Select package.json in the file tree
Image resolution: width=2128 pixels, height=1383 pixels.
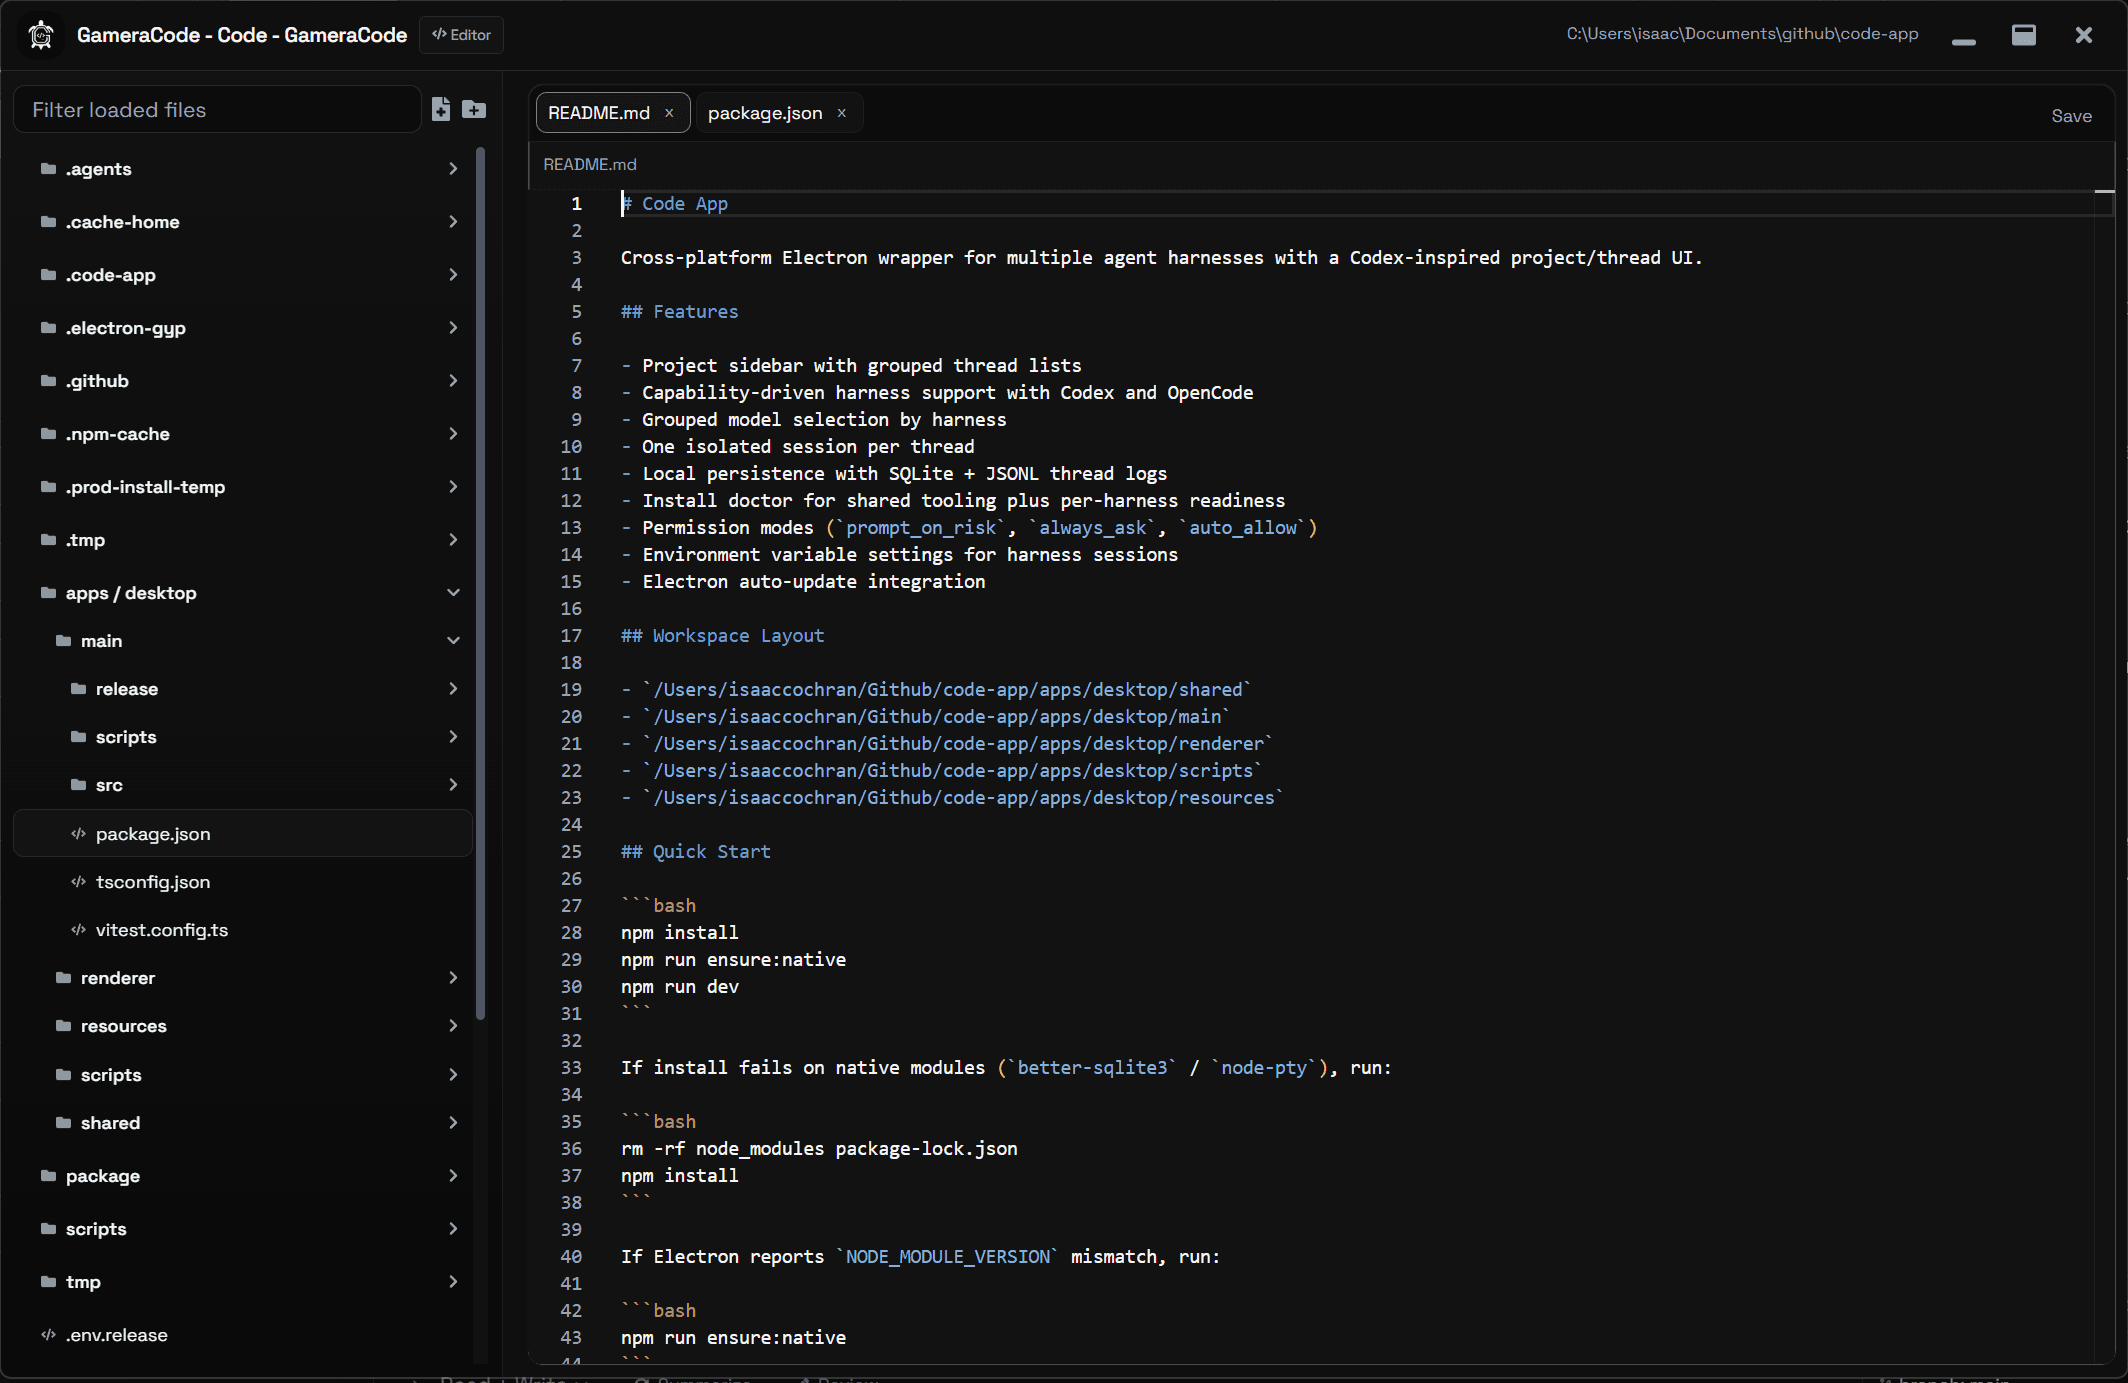click(x=243, y=833)
